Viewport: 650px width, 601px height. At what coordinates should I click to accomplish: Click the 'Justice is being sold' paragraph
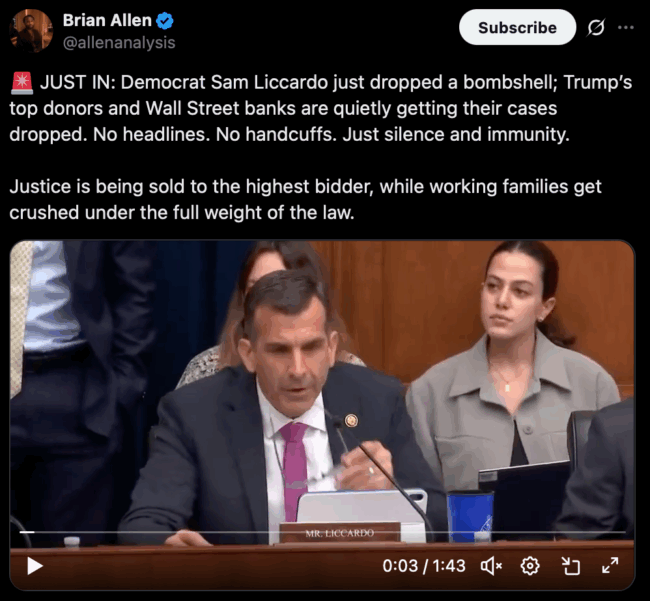click(x=305, y=199)
